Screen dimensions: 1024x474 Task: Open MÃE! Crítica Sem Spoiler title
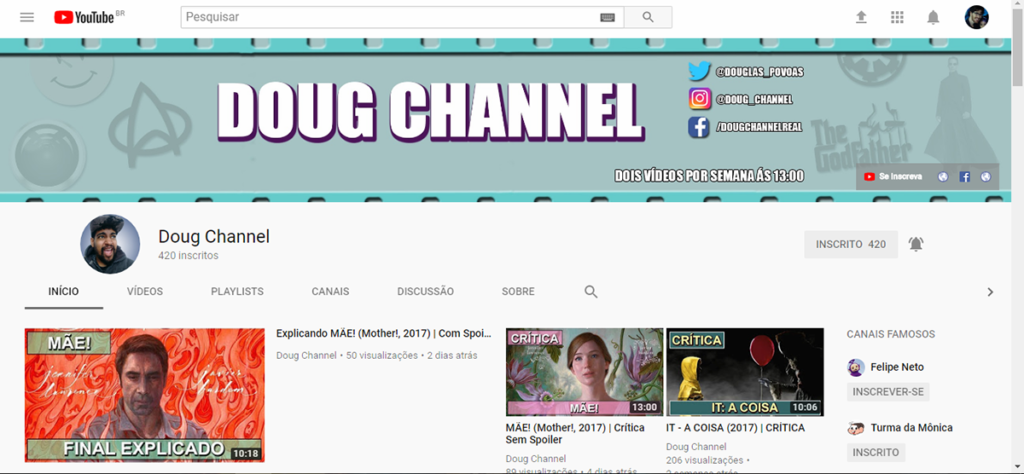(x=575, y=434)
